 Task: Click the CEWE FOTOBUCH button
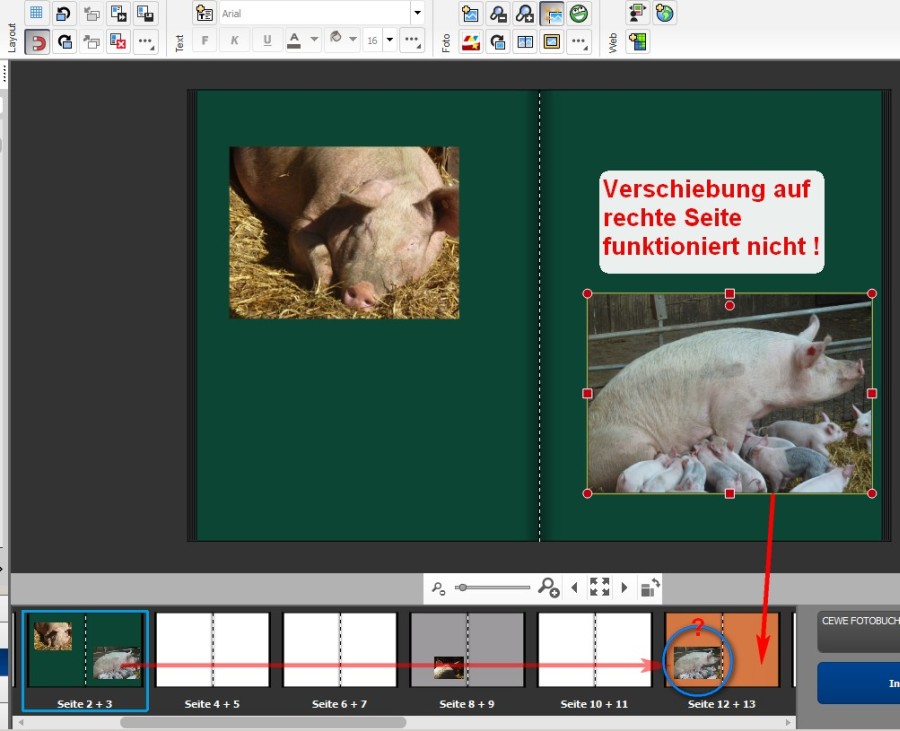[x=858, y=632]
